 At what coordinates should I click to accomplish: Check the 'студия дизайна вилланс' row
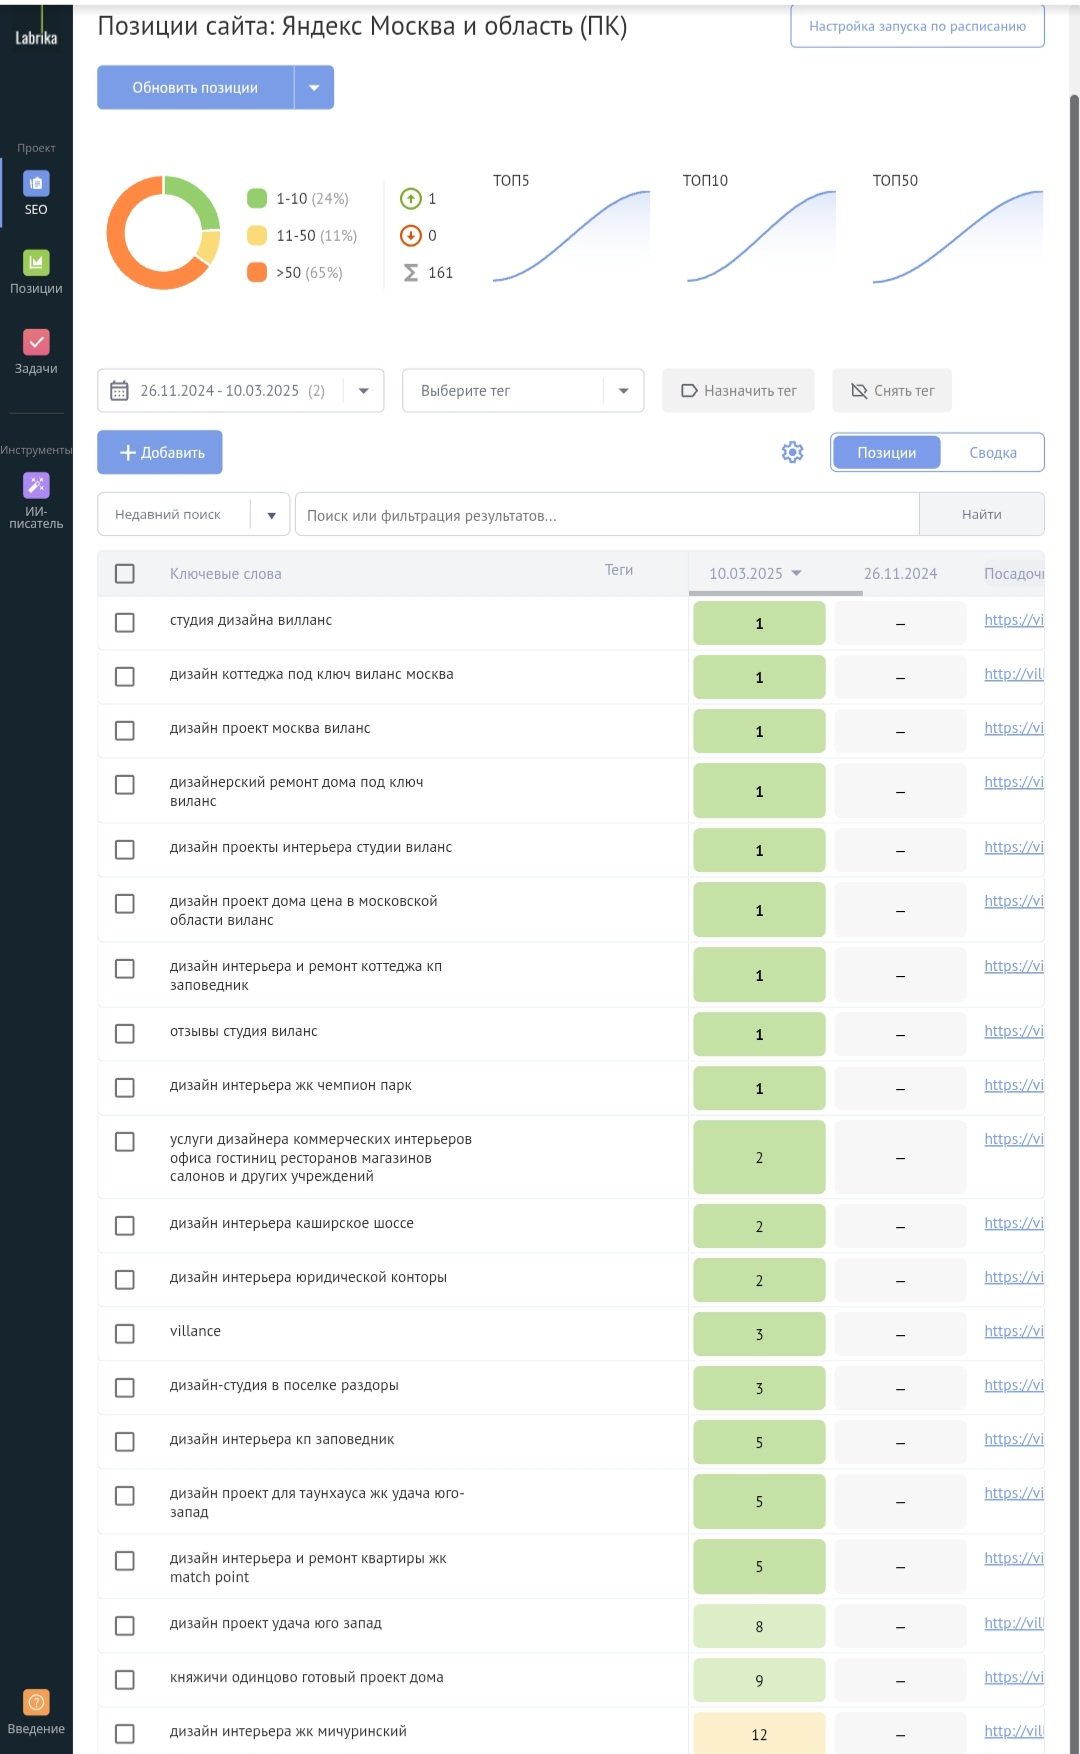[x=125, y=623]
